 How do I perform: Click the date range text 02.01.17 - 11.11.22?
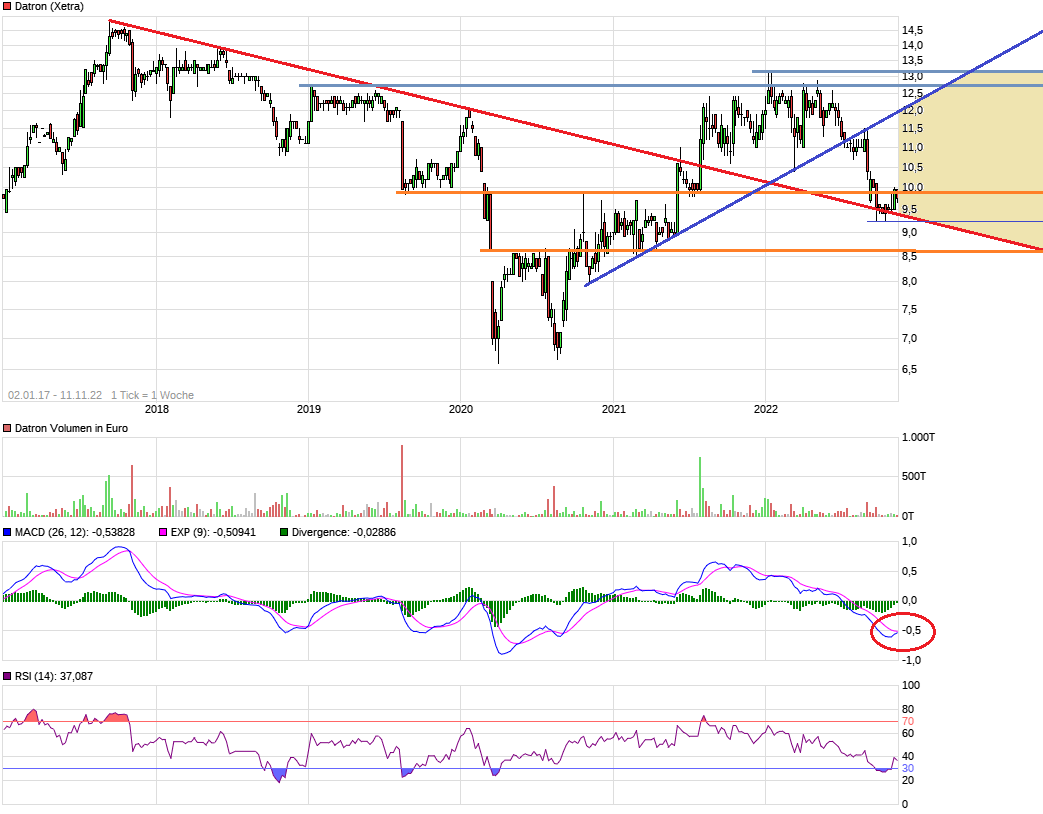(54, 395)
